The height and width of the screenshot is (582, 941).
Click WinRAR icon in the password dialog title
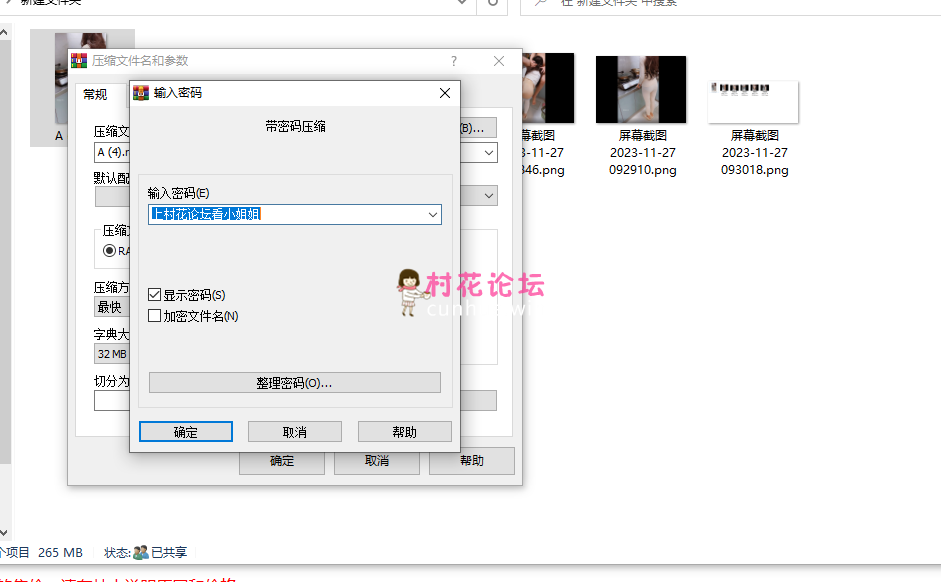(140, 93)
